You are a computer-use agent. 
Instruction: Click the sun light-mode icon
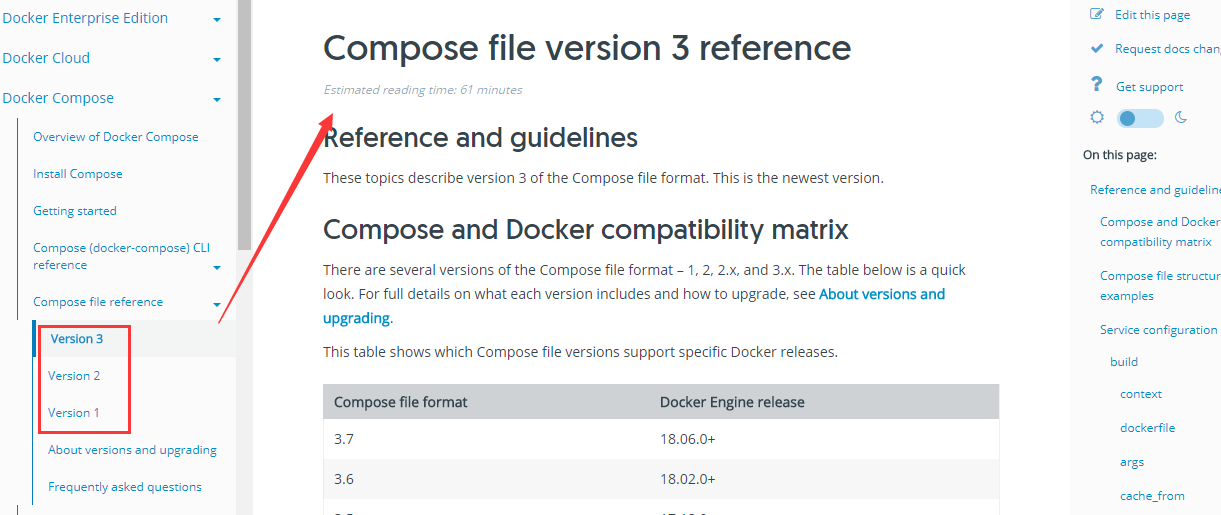(x=1097, y=118)
